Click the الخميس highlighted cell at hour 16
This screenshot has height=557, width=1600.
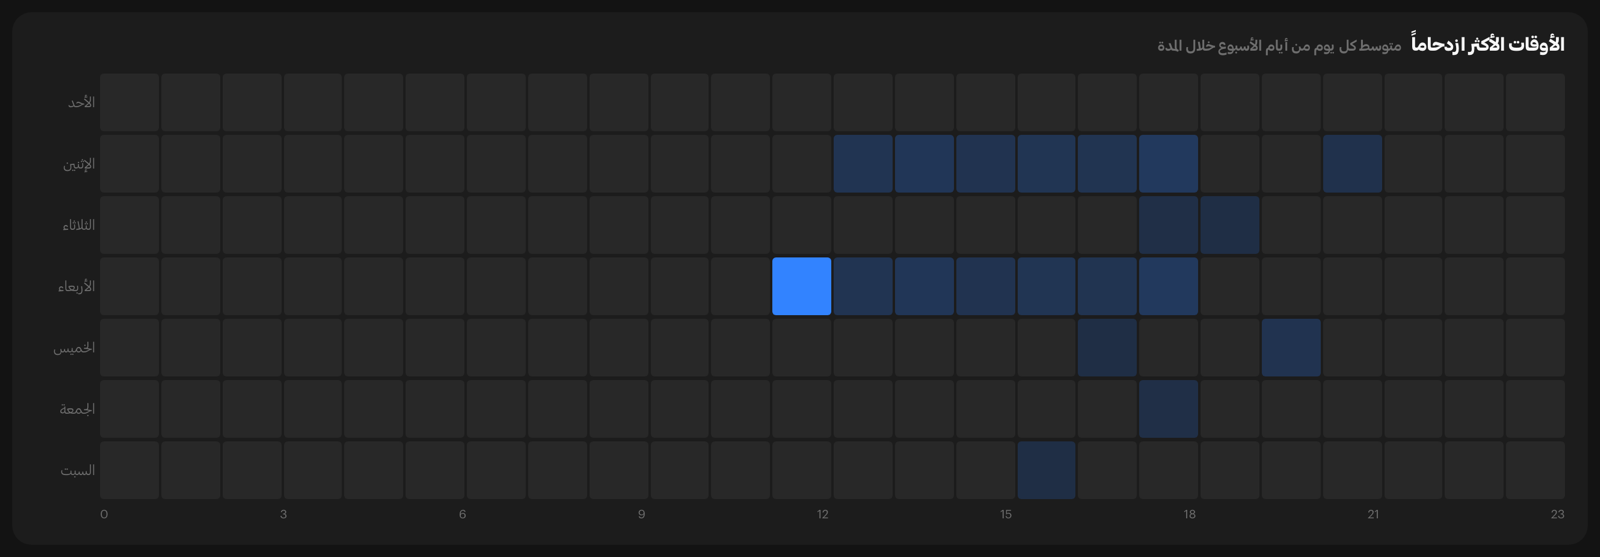pyautogui.click(x=1108, y=348)
